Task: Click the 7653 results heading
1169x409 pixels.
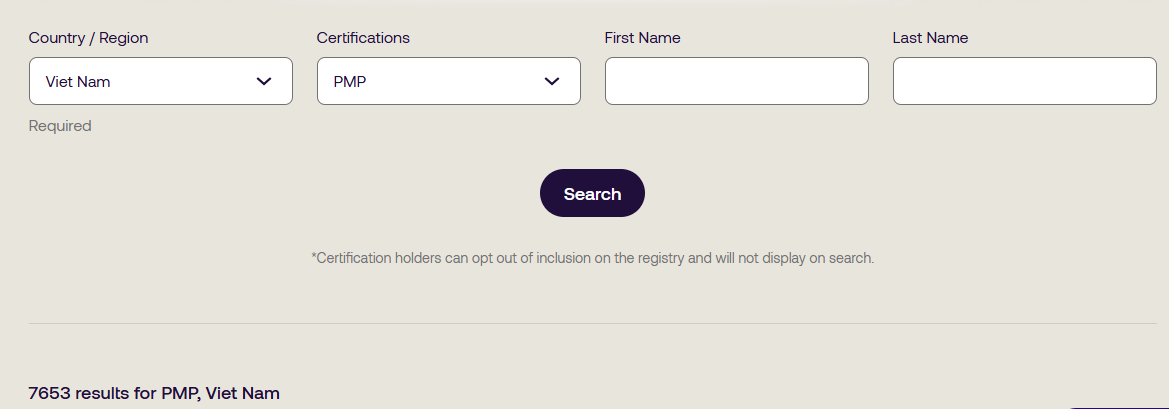Action: click(154, 393)
